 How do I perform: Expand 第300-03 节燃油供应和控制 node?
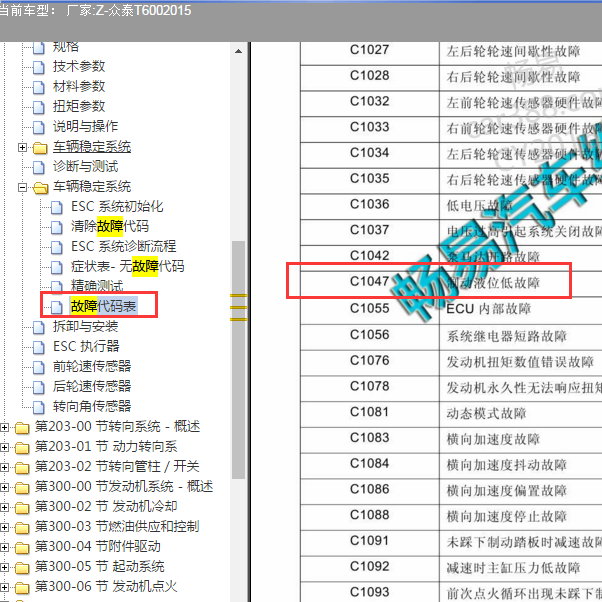click(x=4, y=527)
